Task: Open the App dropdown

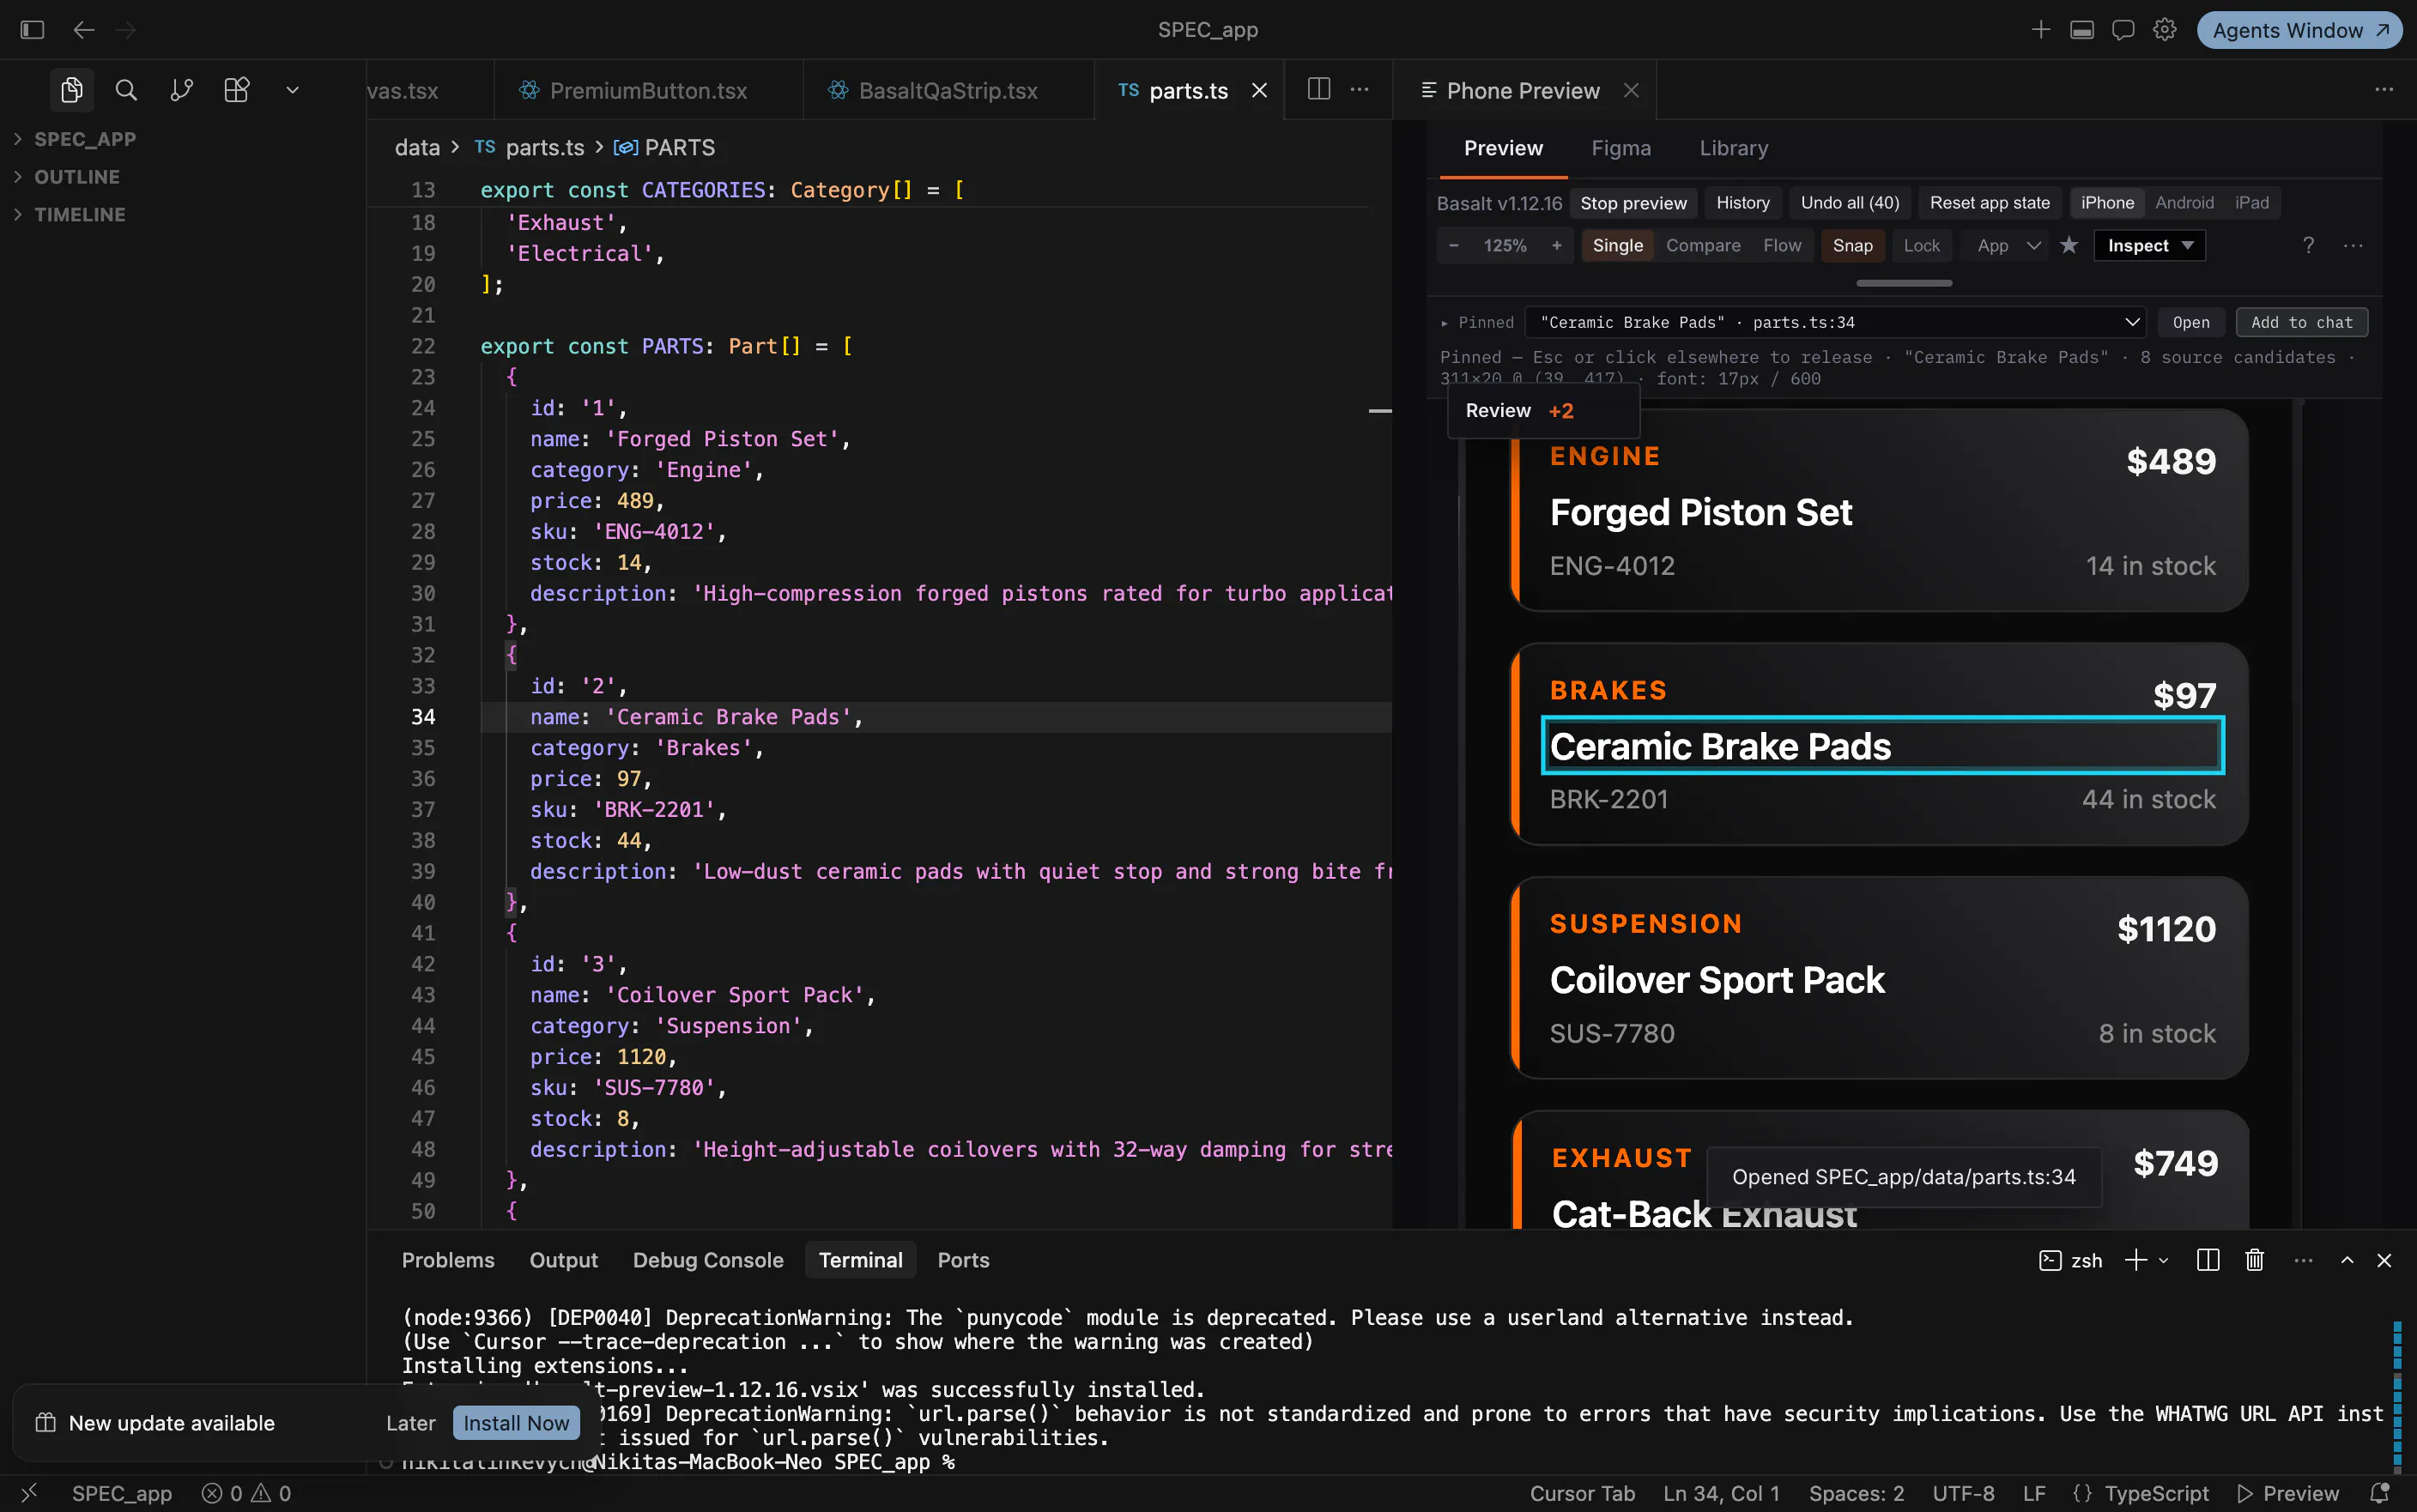Action: pos(2007,246)
